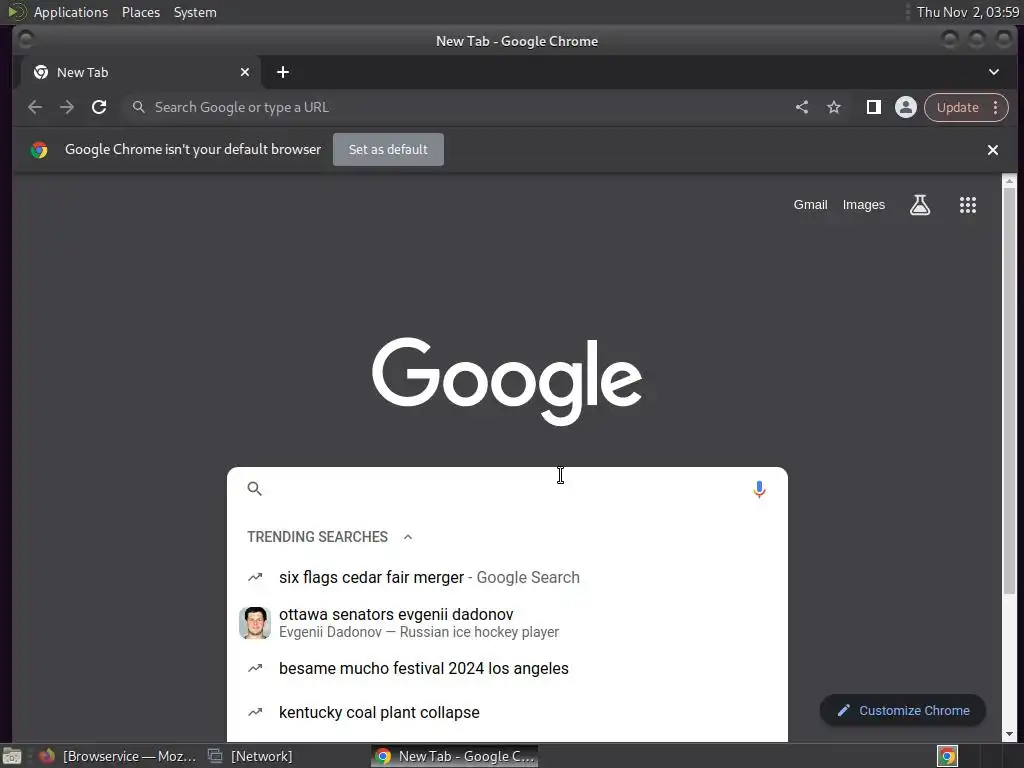
Task: Go forward using the forward arrow
Action: (x=67, y=107)
